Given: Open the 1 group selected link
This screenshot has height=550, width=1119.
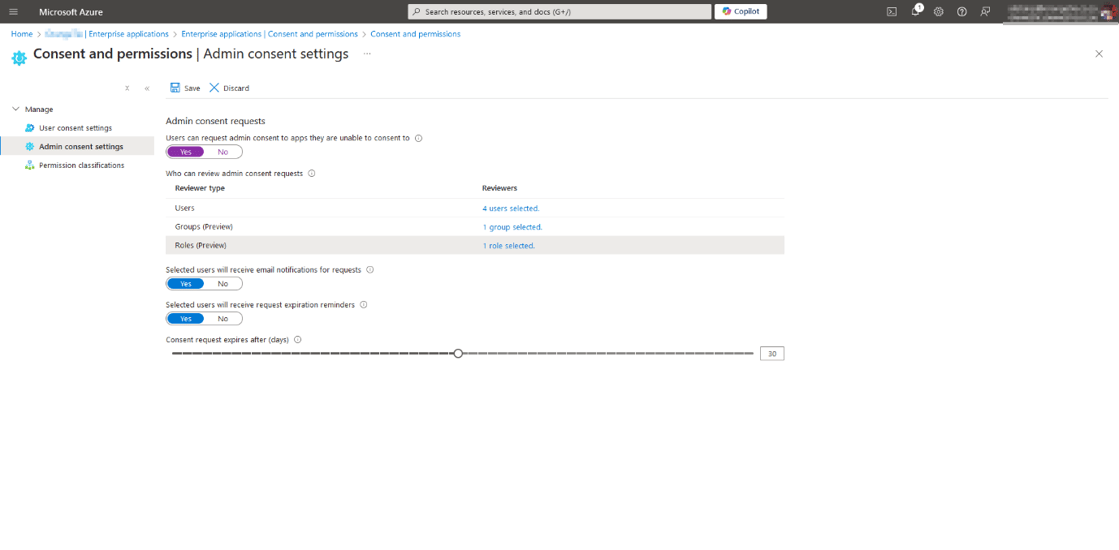Looking at the screenshot, I should tap(512, 227).
